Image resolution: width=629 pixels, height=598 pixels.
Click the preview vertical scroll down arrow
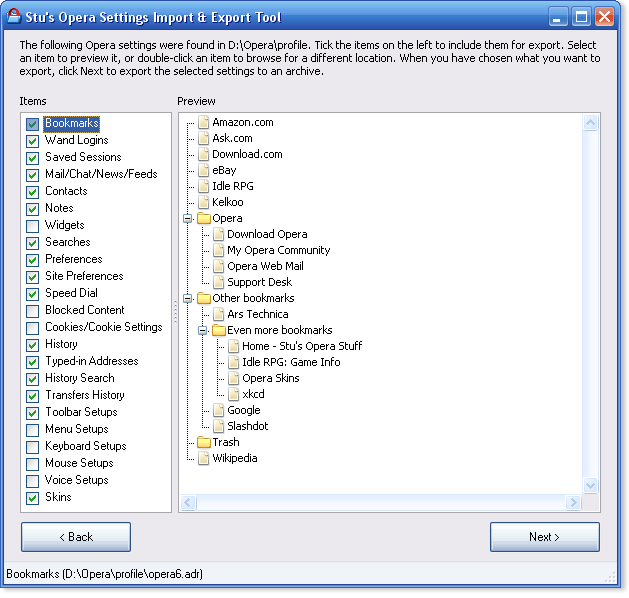pyautogui.click(x=590, y=486)
